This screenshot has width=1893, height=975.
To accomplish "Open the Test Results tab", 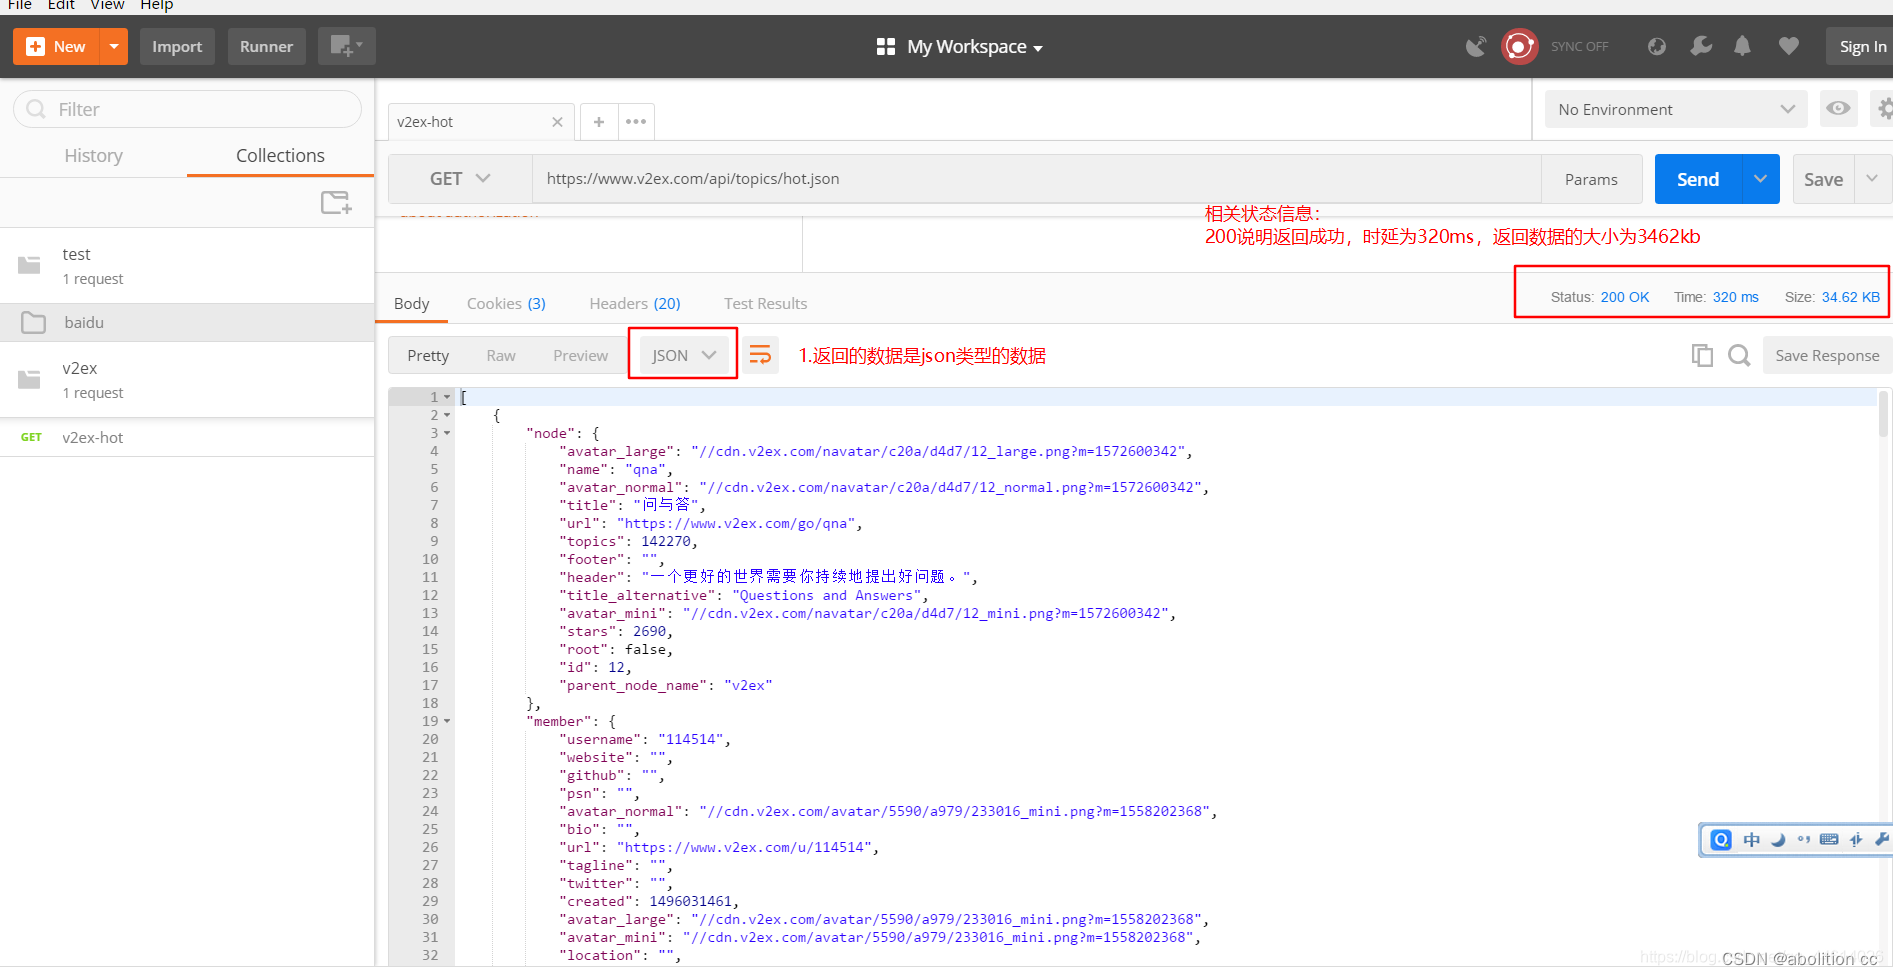I will point(765,303).
